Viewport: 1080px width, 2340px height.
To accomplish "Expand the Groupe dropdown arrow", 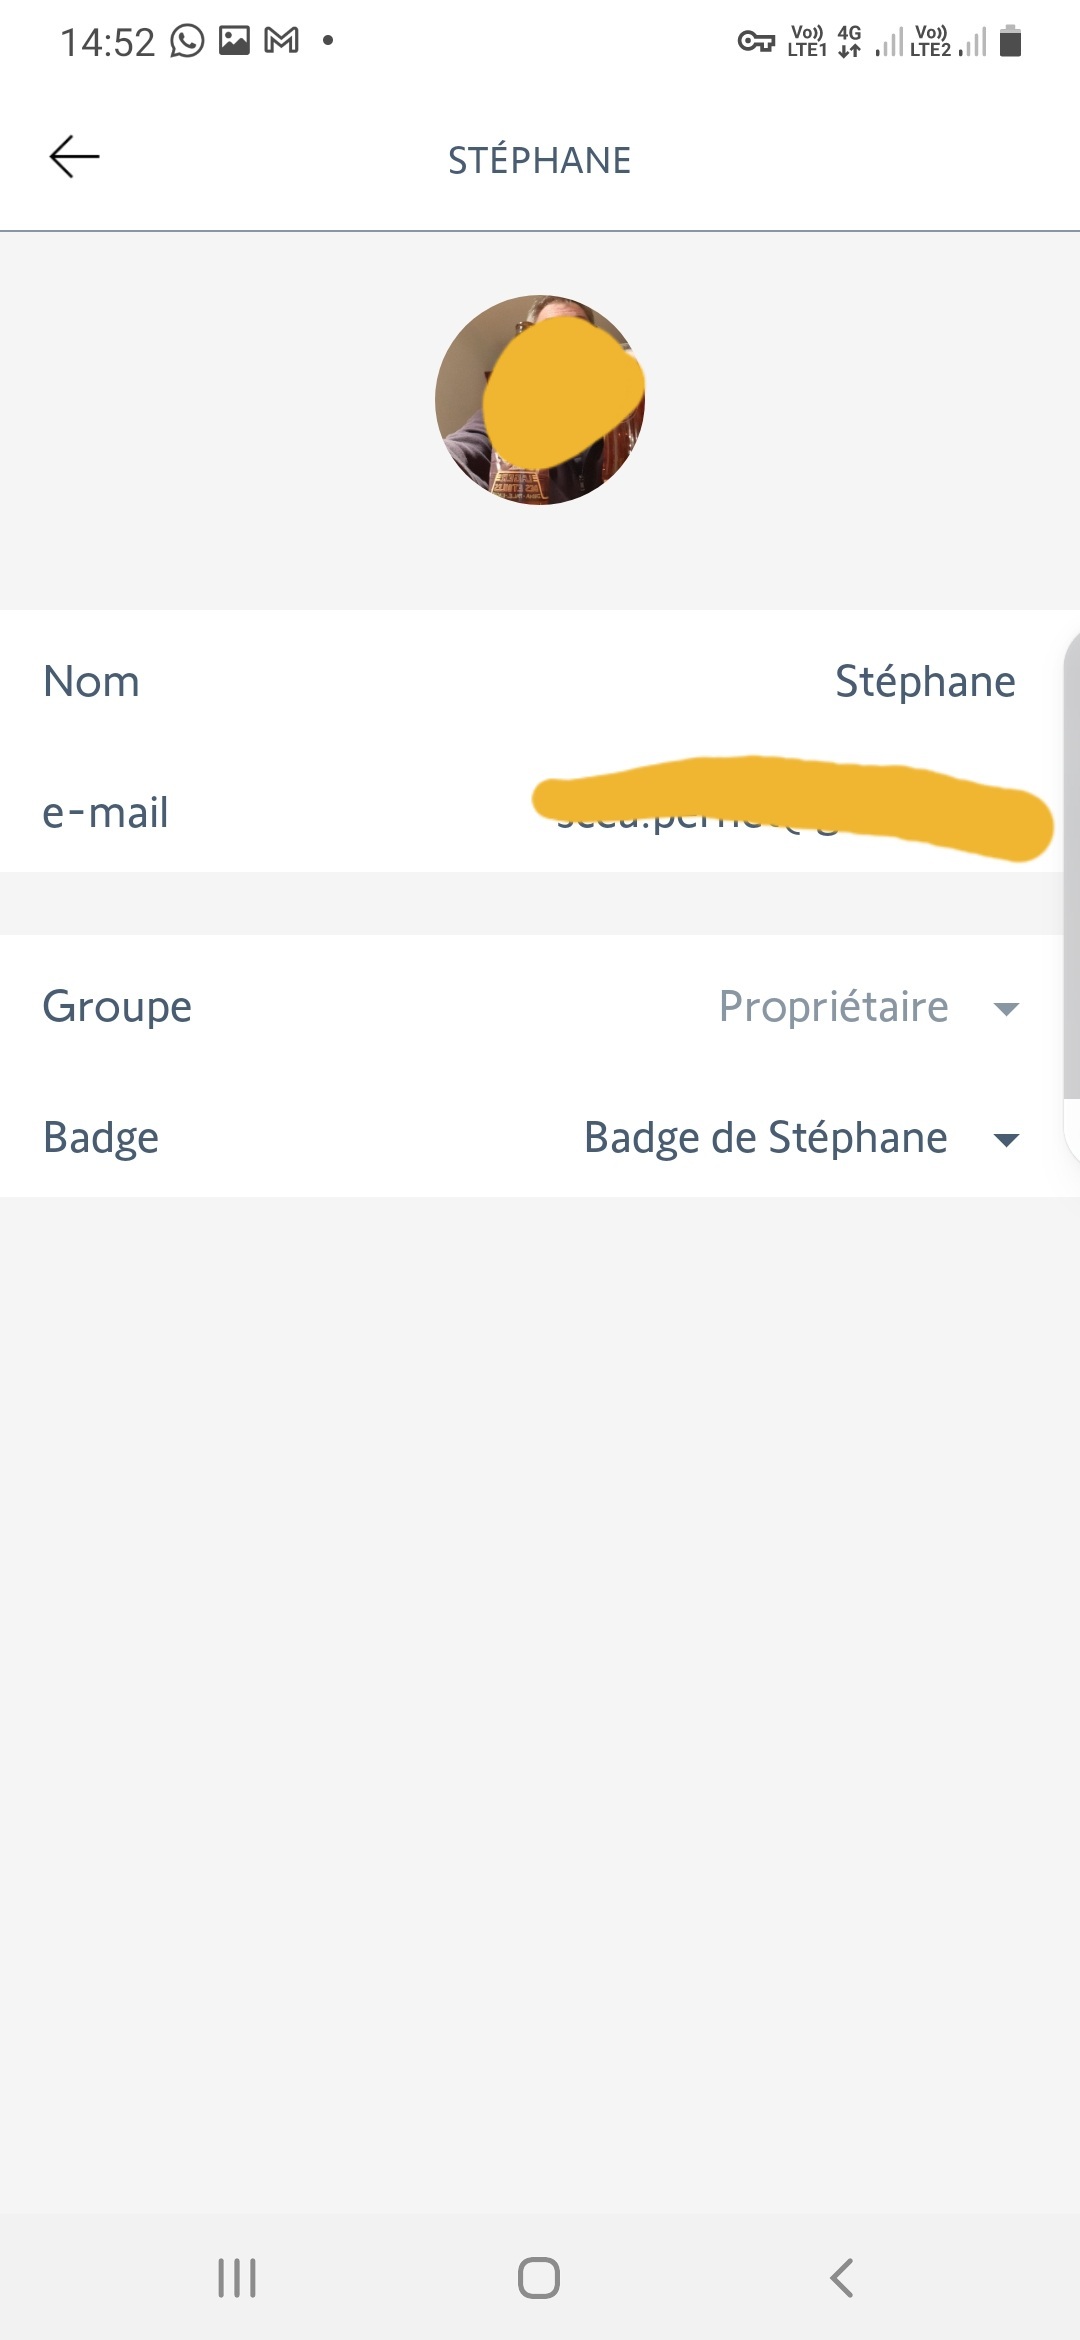I will click(x=1006, y=1008).
